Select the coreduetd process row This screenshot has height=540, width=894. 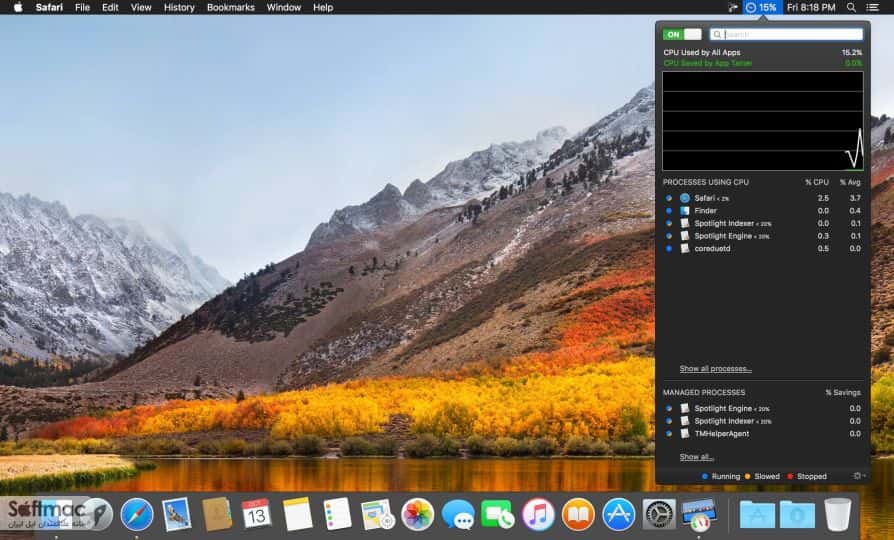pos(763,249)
